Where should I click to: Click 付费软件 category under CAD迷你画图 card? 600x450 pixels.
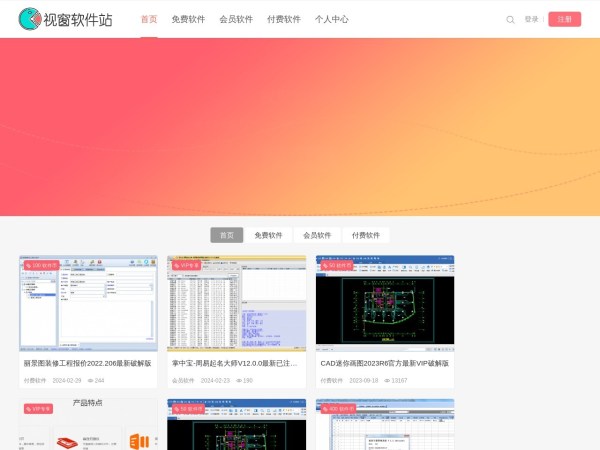(331, 380)
